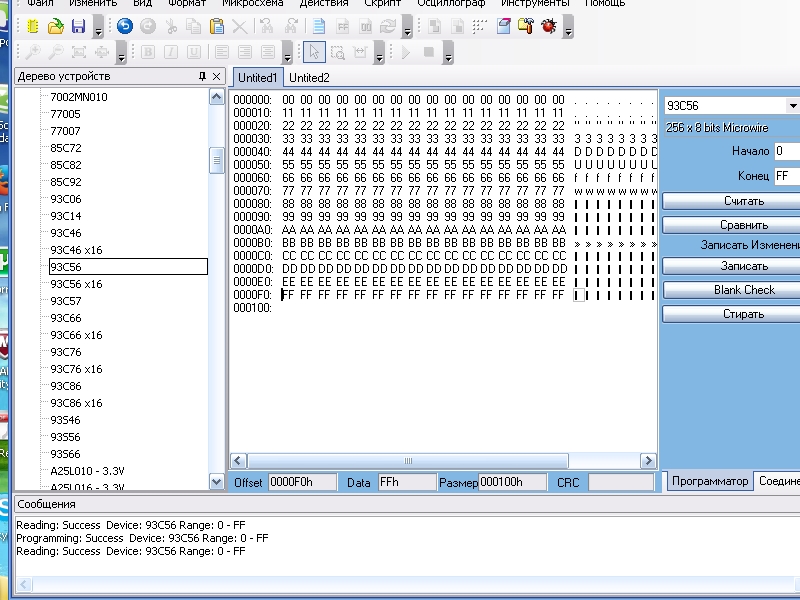Screen dimensions: 800x600
Task: Open the Программатор tab
Action: click(709, 482)
